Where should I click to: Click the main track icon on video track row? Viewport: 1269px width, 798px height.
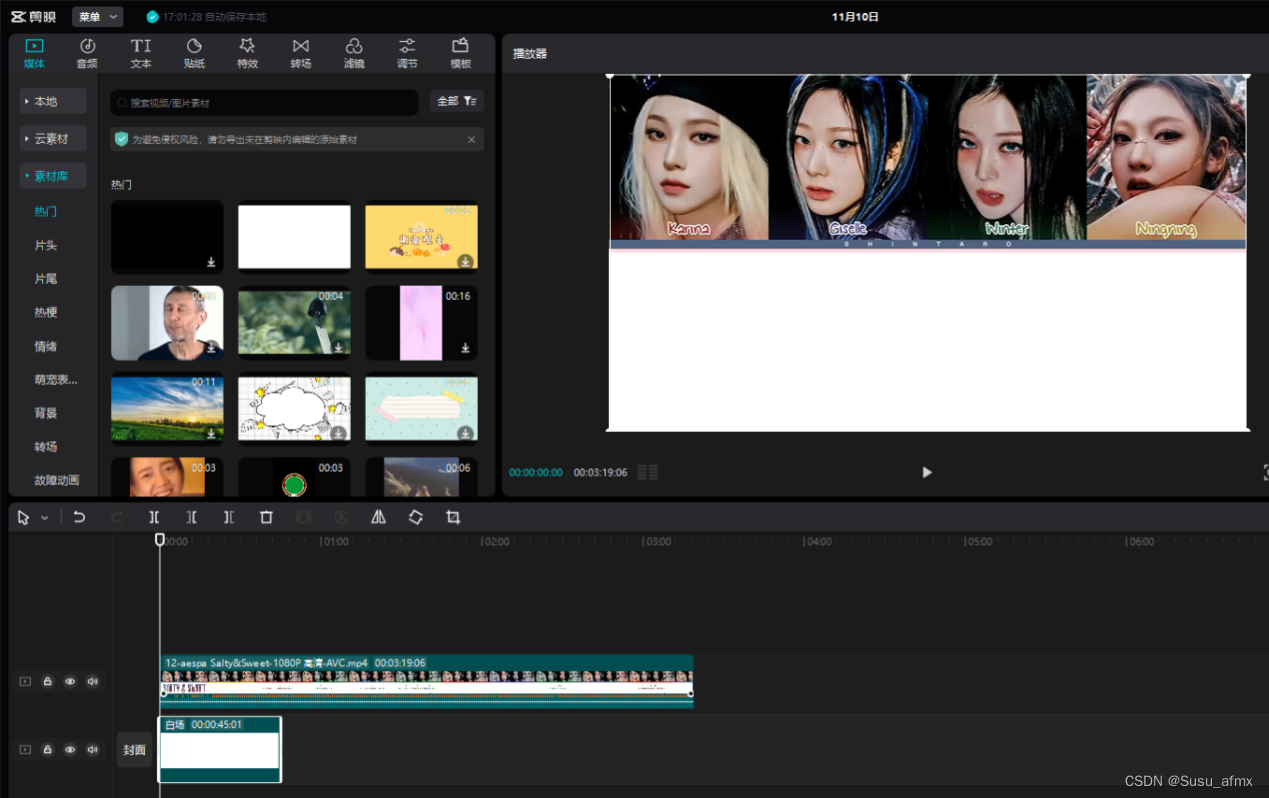click(25, 681)
